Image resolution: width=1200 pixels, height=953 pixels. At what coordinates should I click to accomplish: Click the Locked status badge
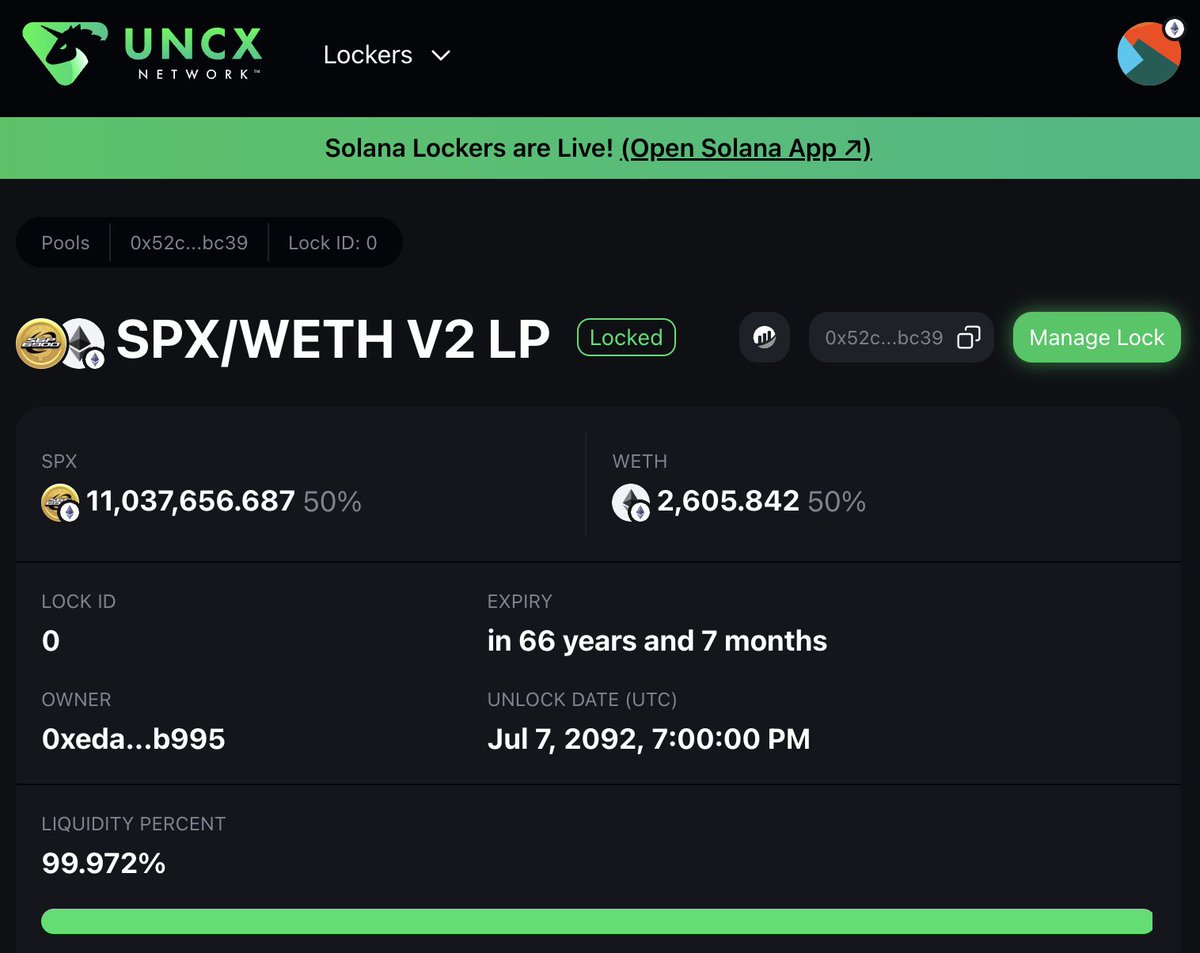coord(626,338)
